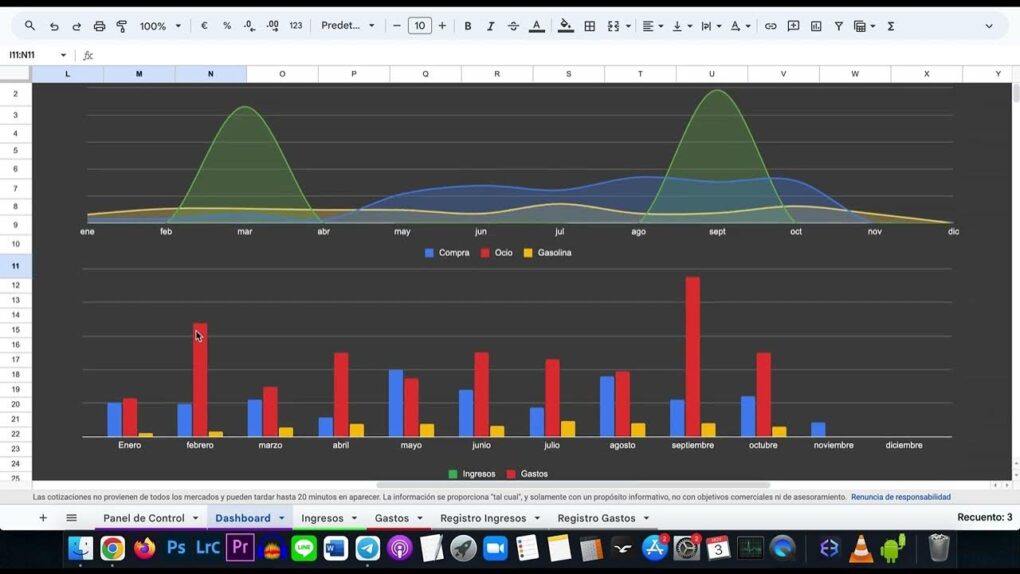Click the septiembre red bar
The image size is (1020, 574).
point(693,357)
